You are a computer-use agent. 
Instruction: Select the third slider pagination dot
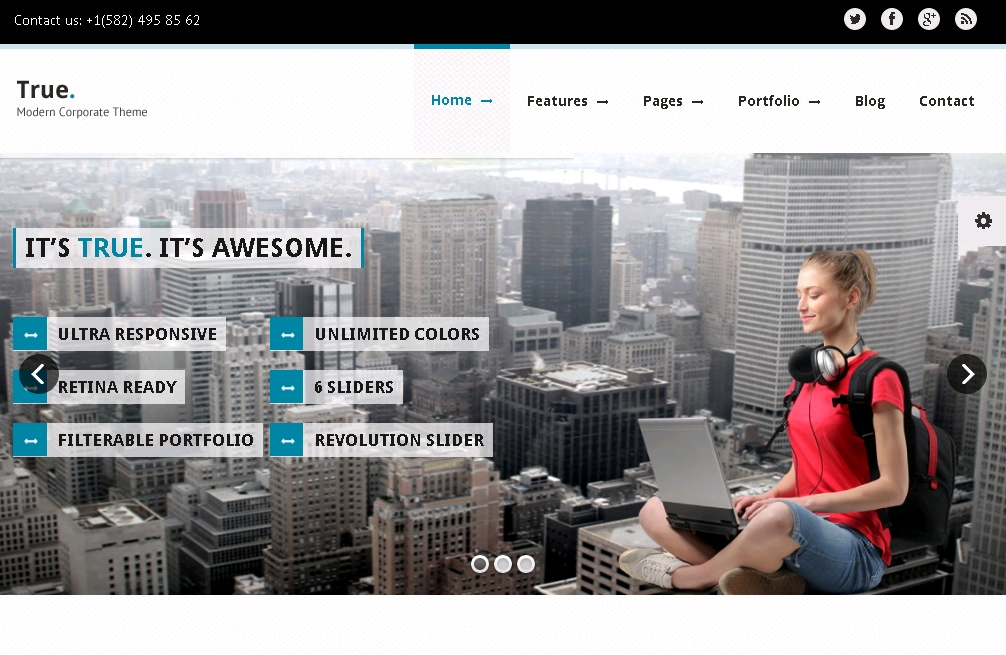(x=526, y=564)
